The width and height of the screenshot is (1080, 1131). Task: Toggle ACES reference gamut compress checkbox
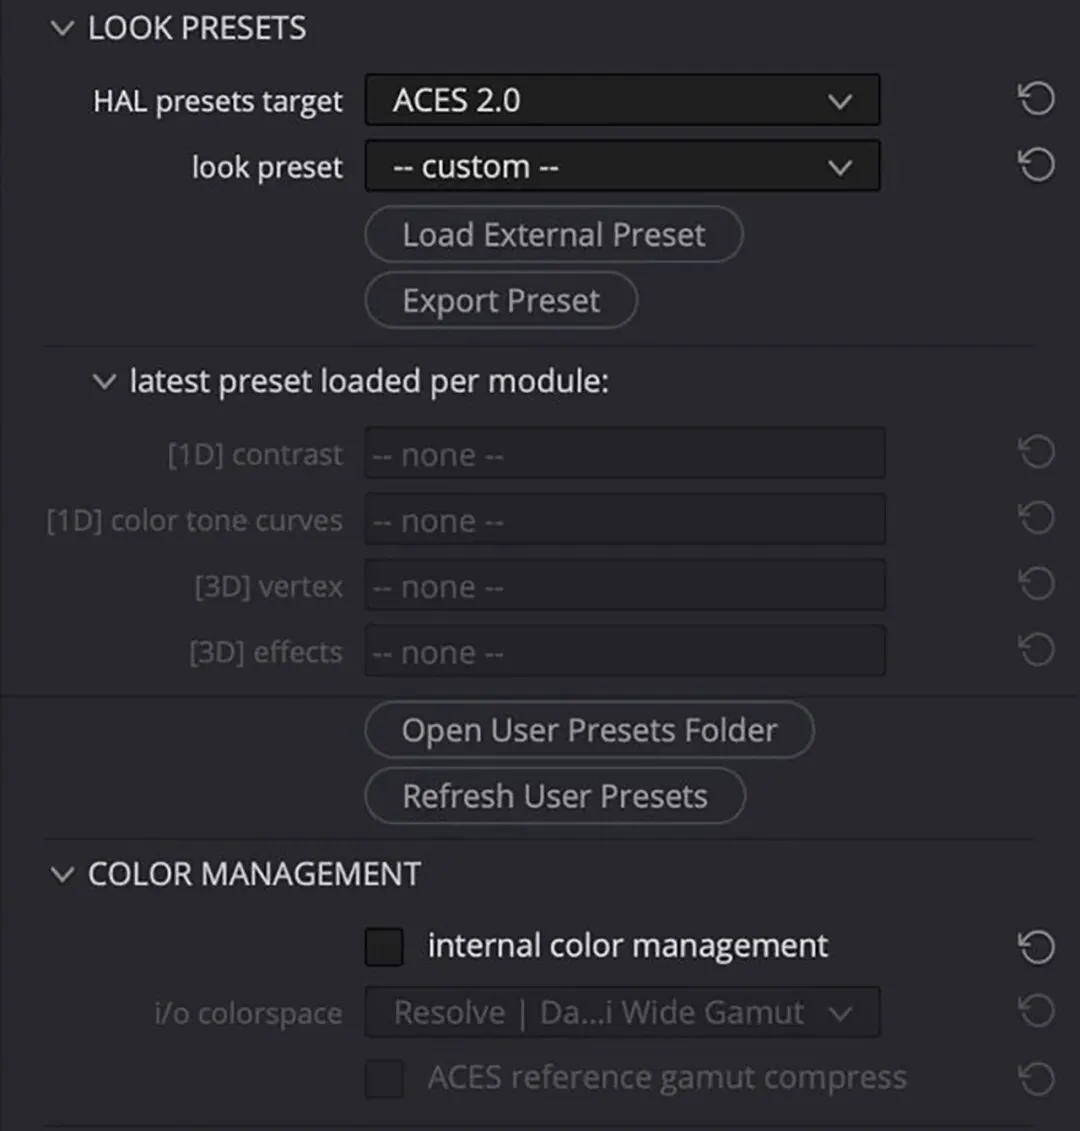[x=384, y=1079]
